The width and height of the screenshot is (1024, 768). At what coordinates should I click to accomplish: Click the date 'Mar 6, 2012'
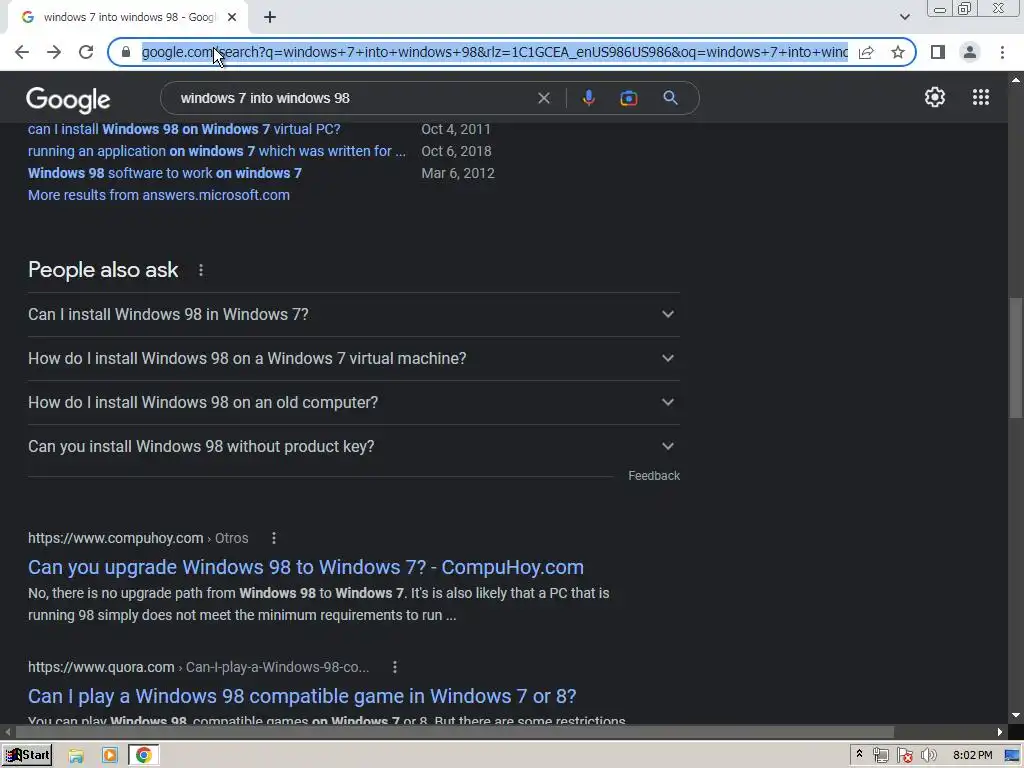coord(458,173)
